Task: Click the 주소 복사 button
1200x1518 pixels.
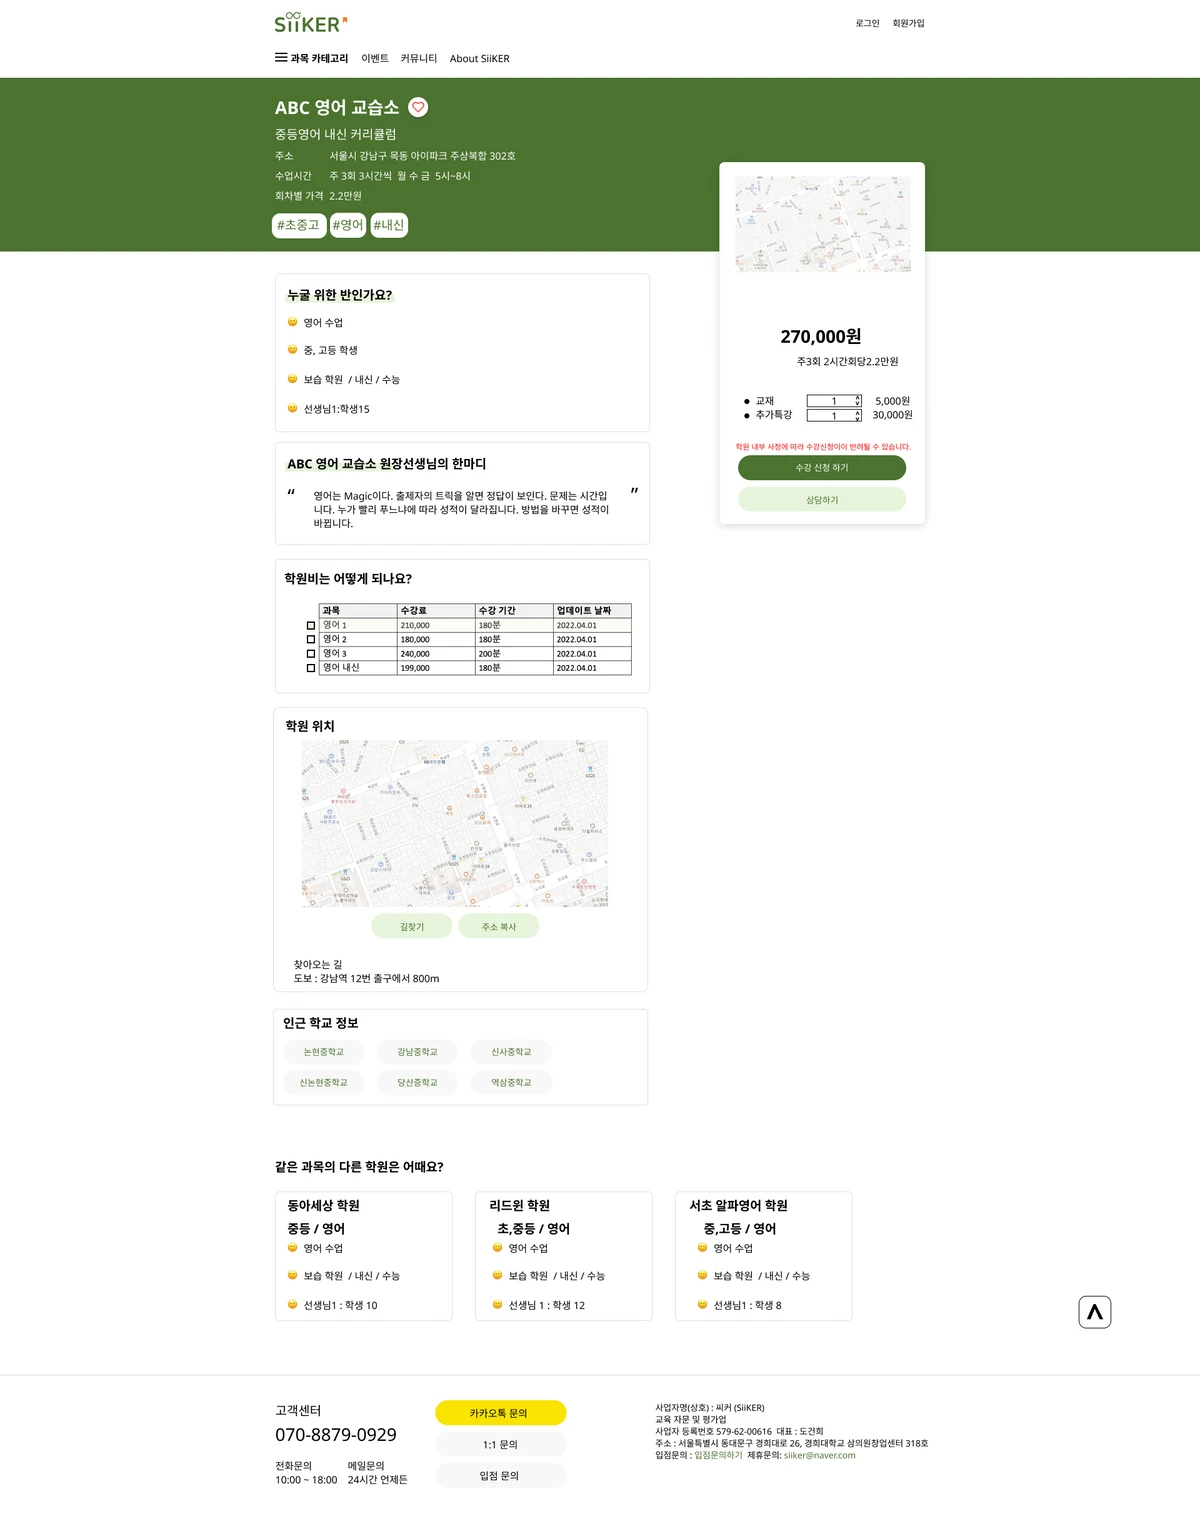Action: (x=499, y=927)
